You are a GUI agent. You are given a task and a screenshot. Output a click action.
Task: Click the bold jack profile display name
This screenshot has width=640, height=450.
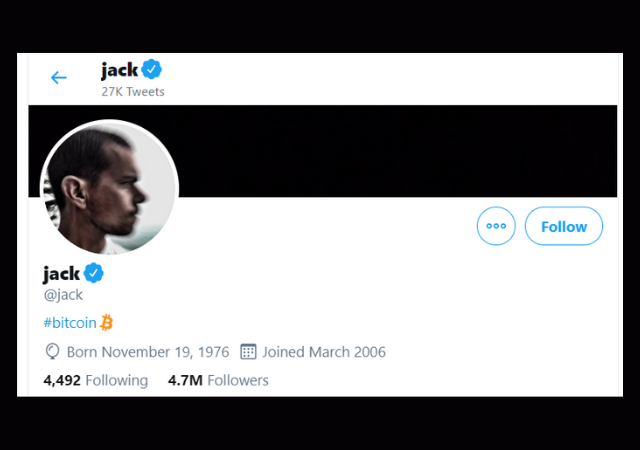pyautogui.click(x=61, y=273)
